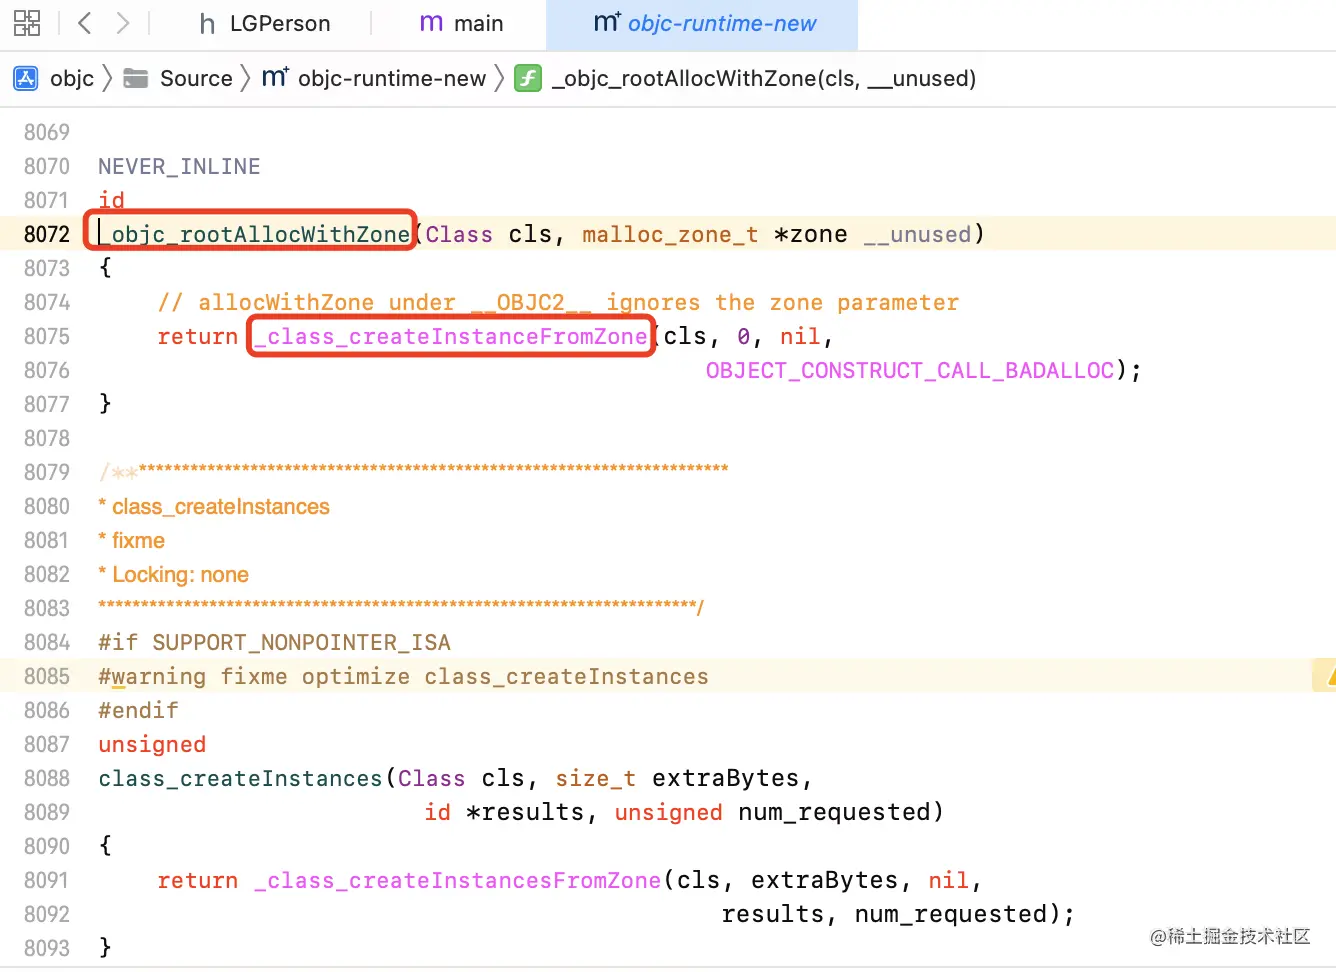The height and width of the screenshot is (972, 1336).
Task: Click the 'Class' type on line 8072
Action: [x=459, y=234]
